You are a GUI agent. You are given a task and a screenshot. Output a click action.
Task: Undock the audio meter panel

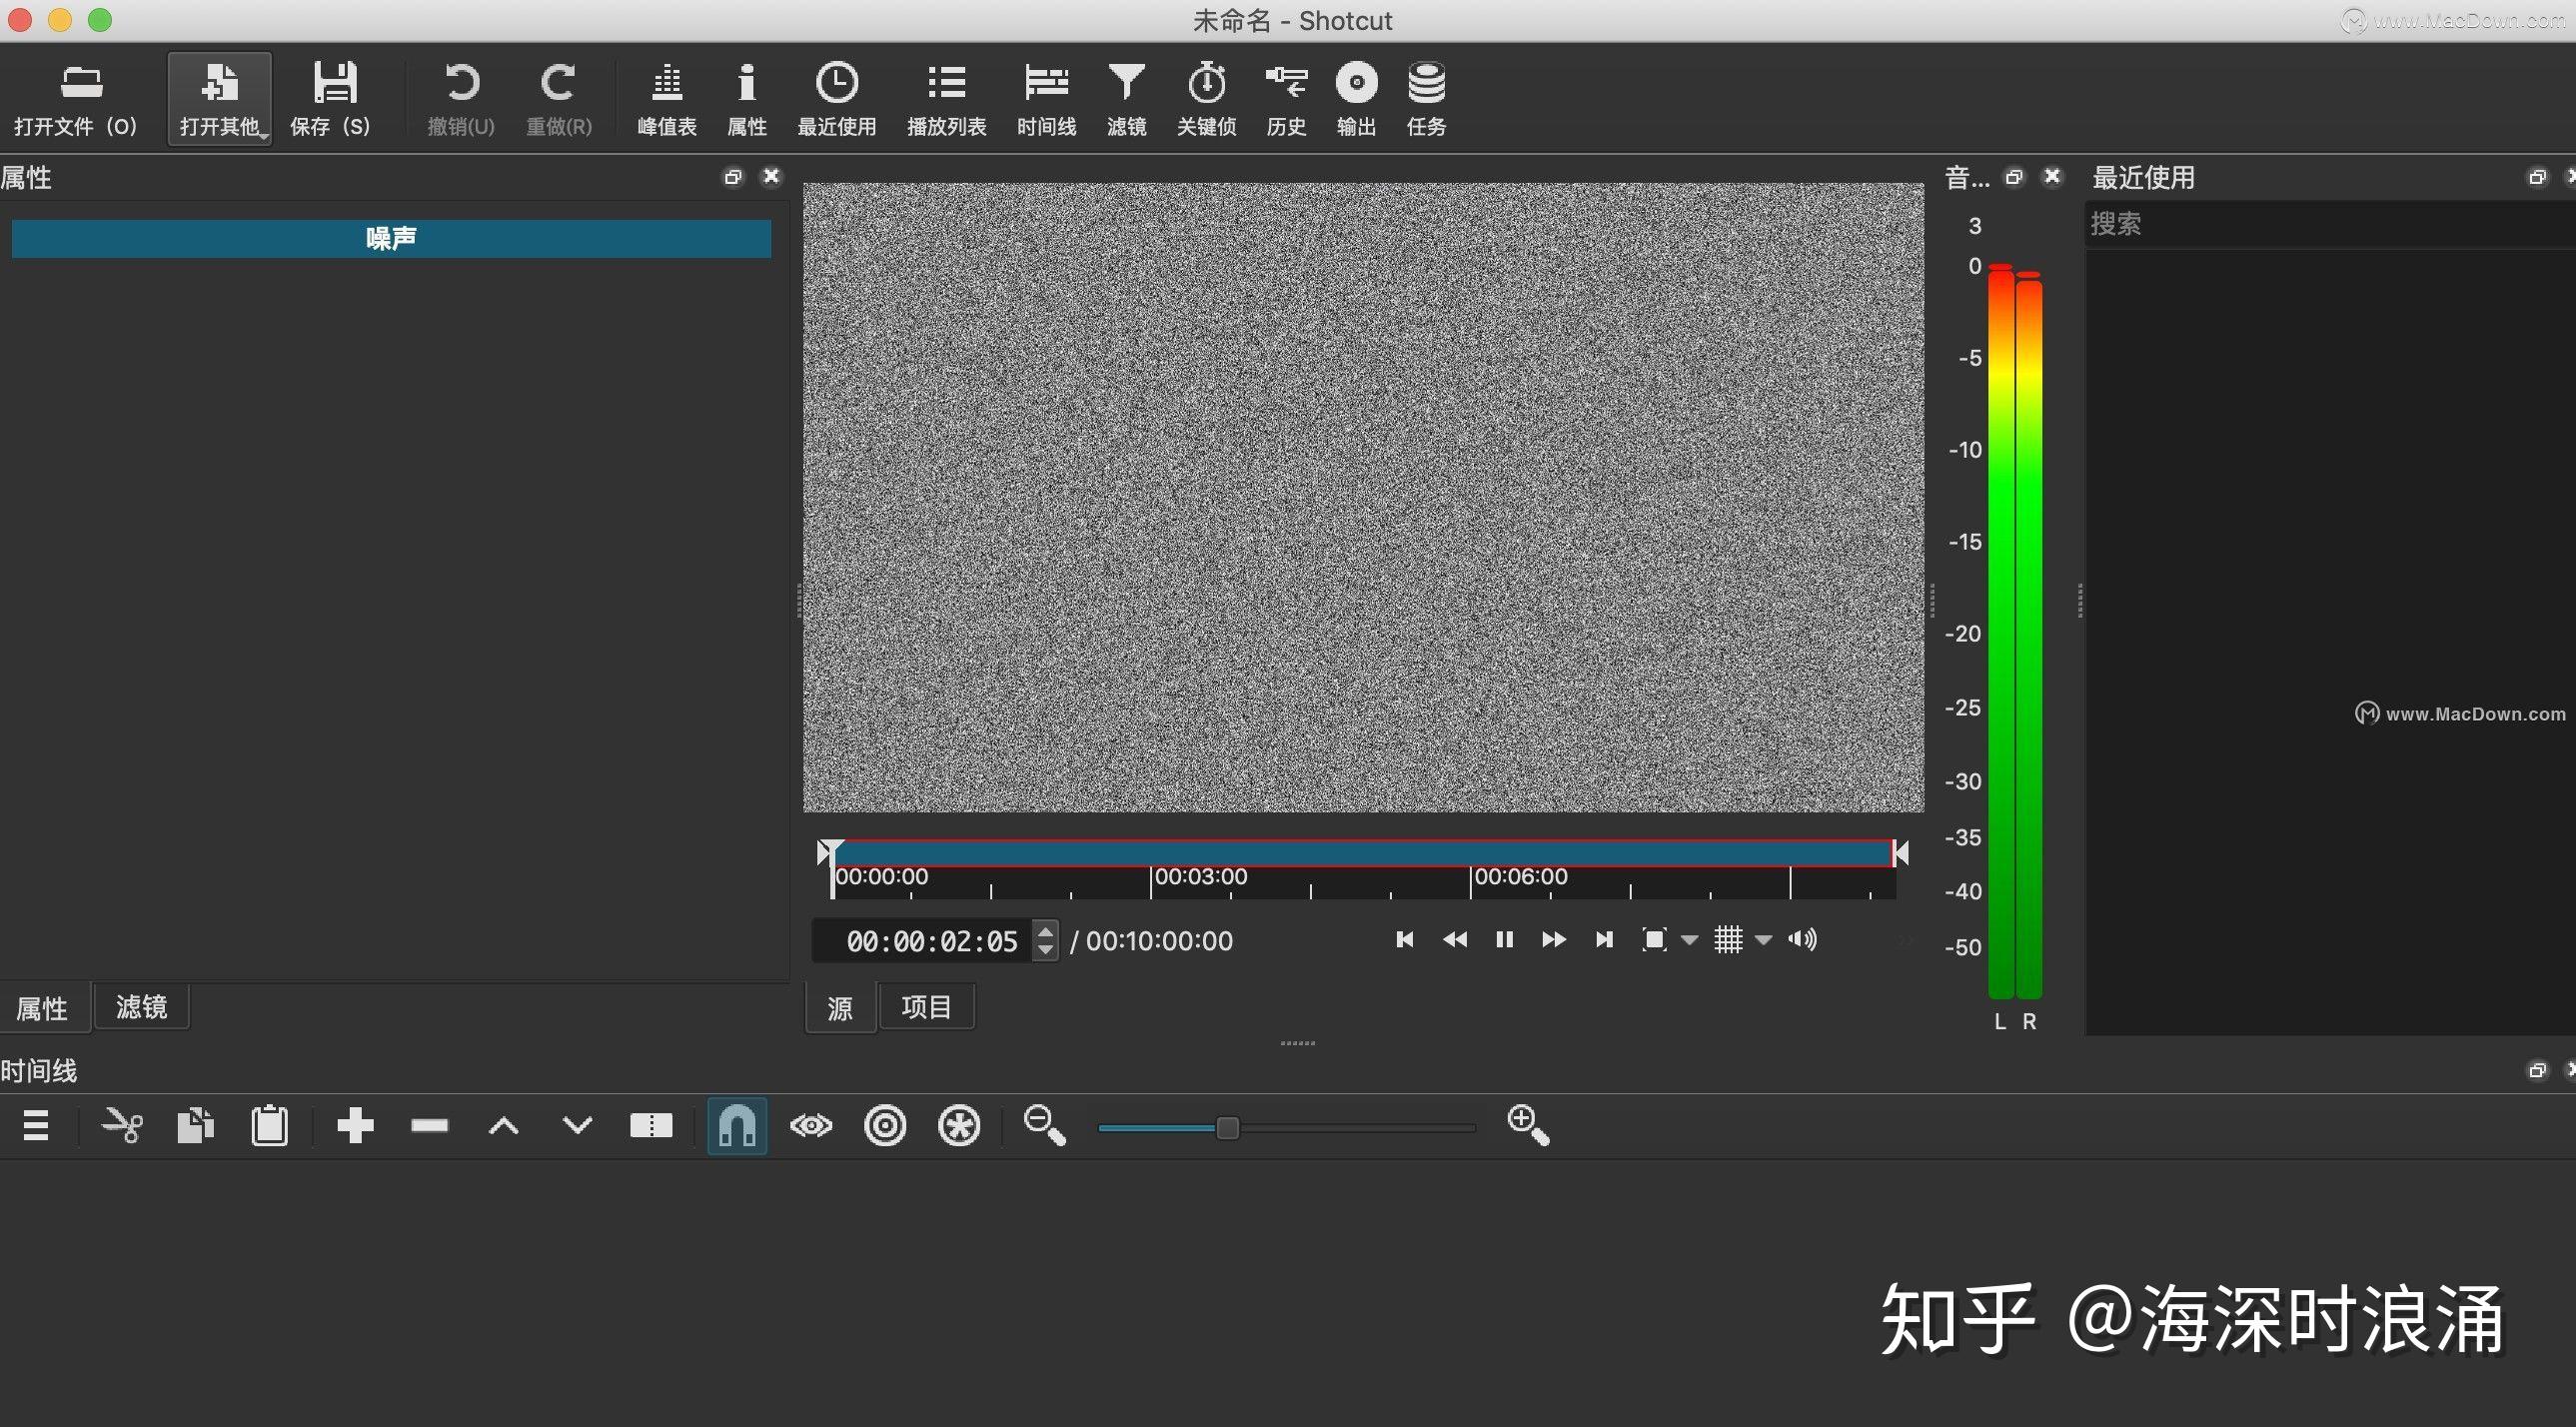[2014, 177]
